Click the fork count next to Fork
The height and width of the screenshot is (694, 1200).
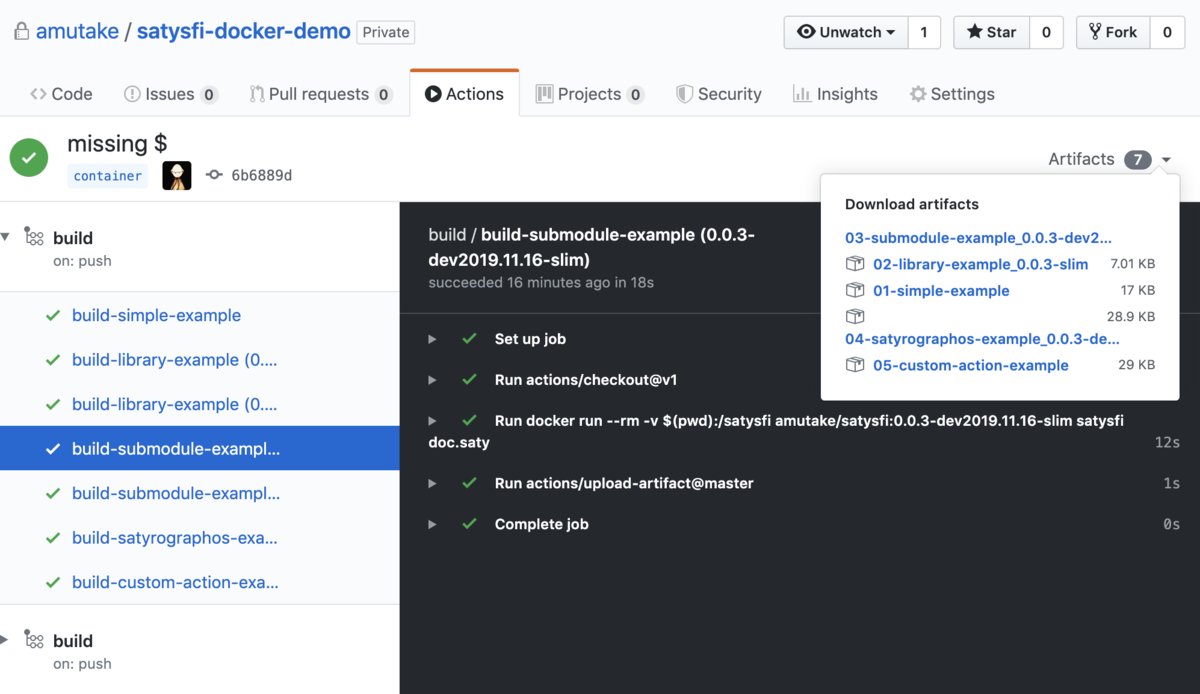[1167, 32]
